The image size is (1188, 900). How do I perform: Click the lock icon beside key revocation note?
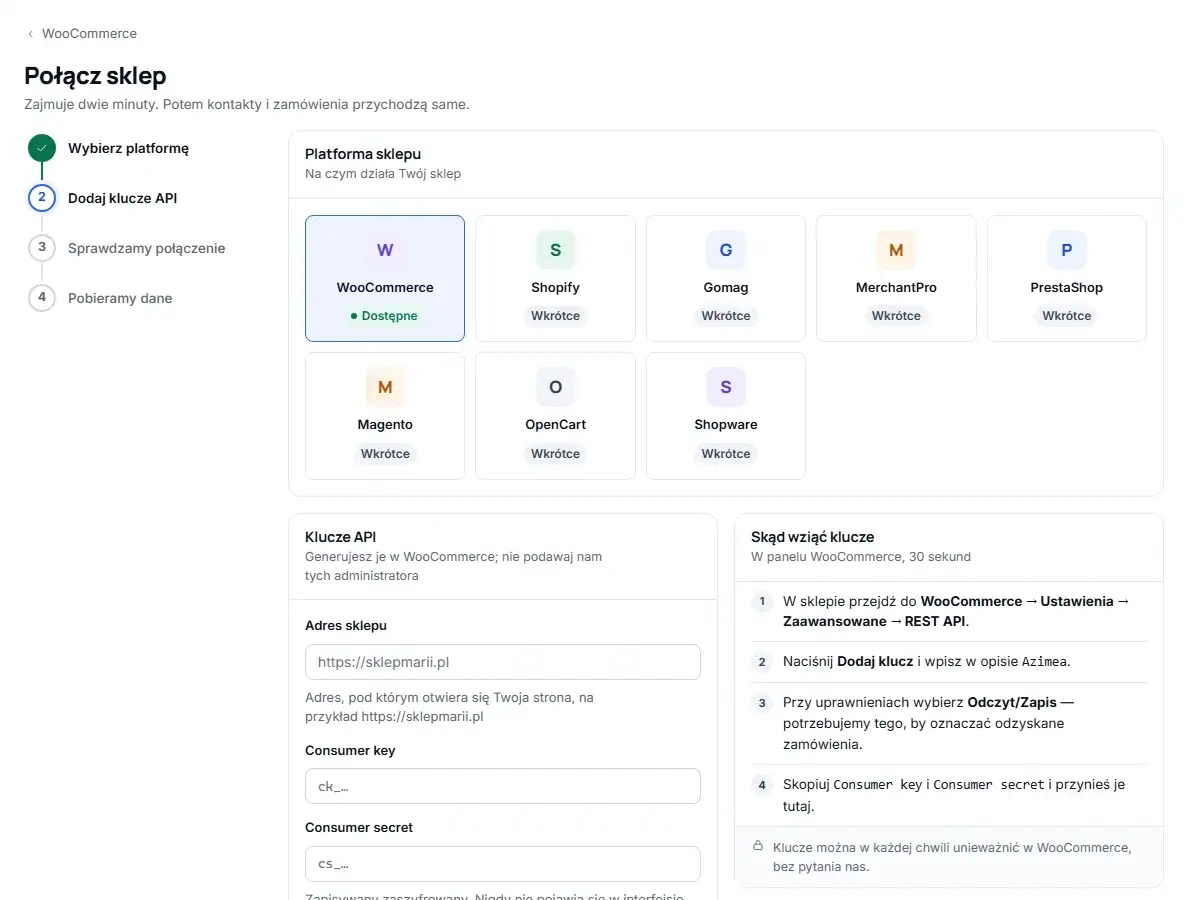click(x=758, y=845)
